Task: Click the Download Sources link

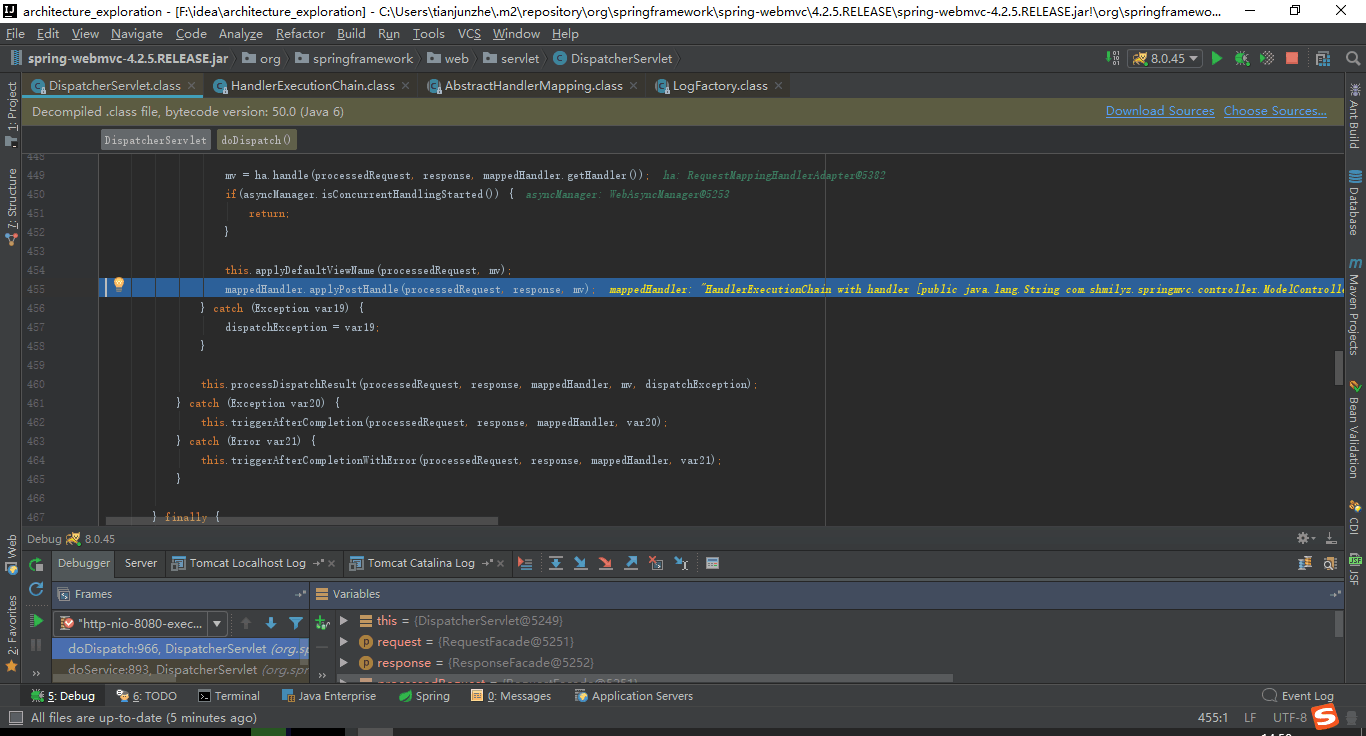Action: pos(1159,111)
